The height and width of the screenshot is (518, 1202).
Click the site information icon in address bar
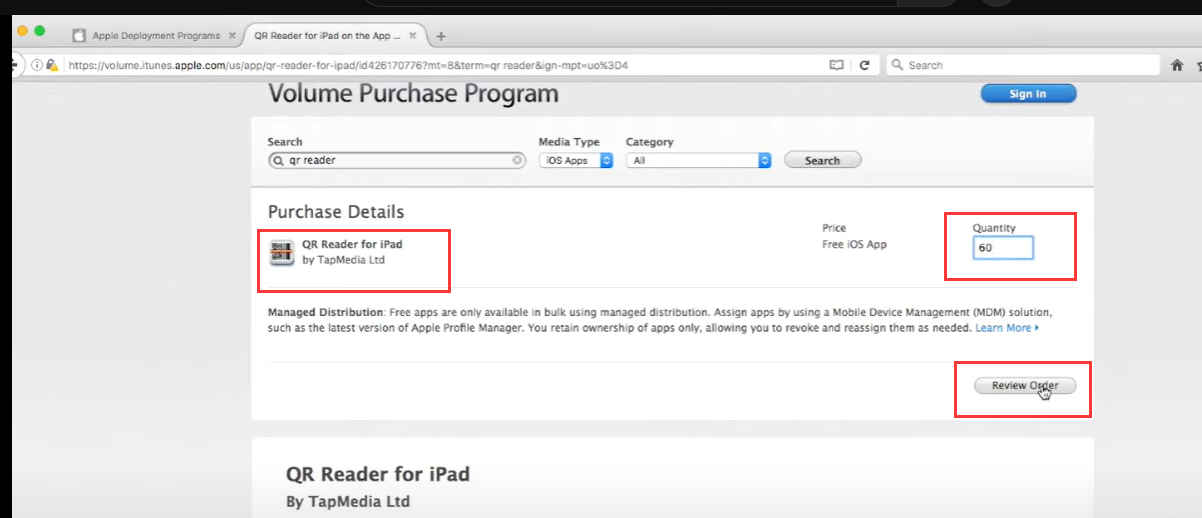click(x=37, y=65)
